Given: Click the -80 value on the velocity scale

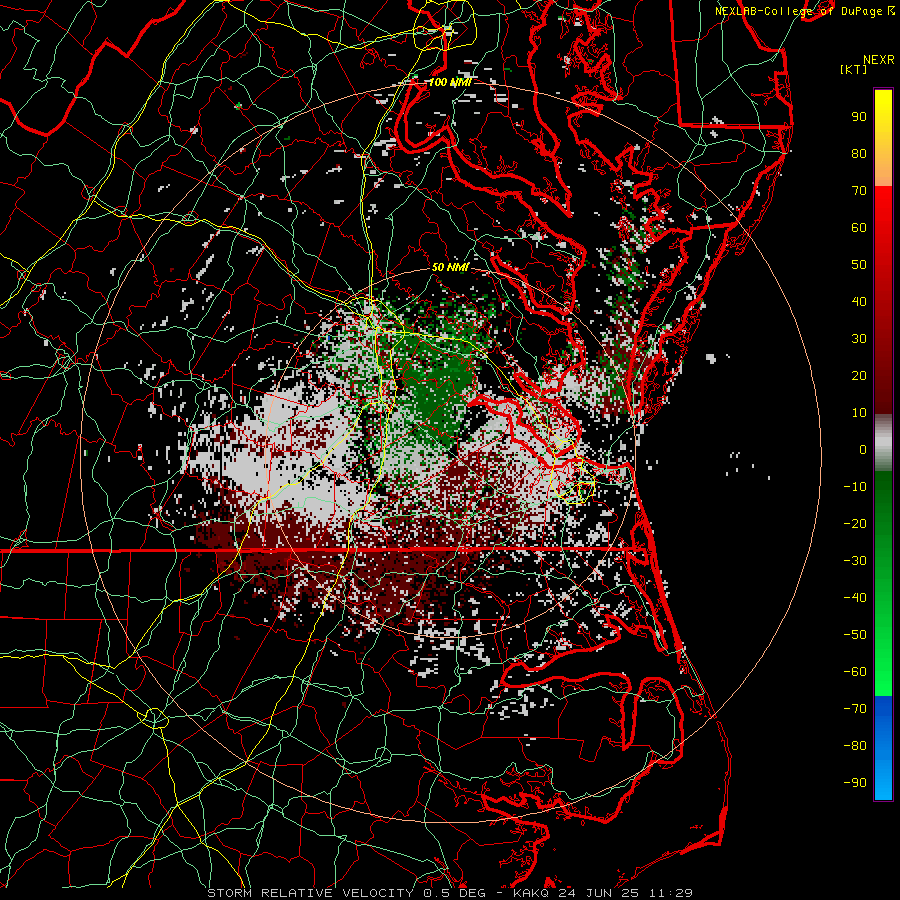Looking at the screenshot, I should point(855,746).
